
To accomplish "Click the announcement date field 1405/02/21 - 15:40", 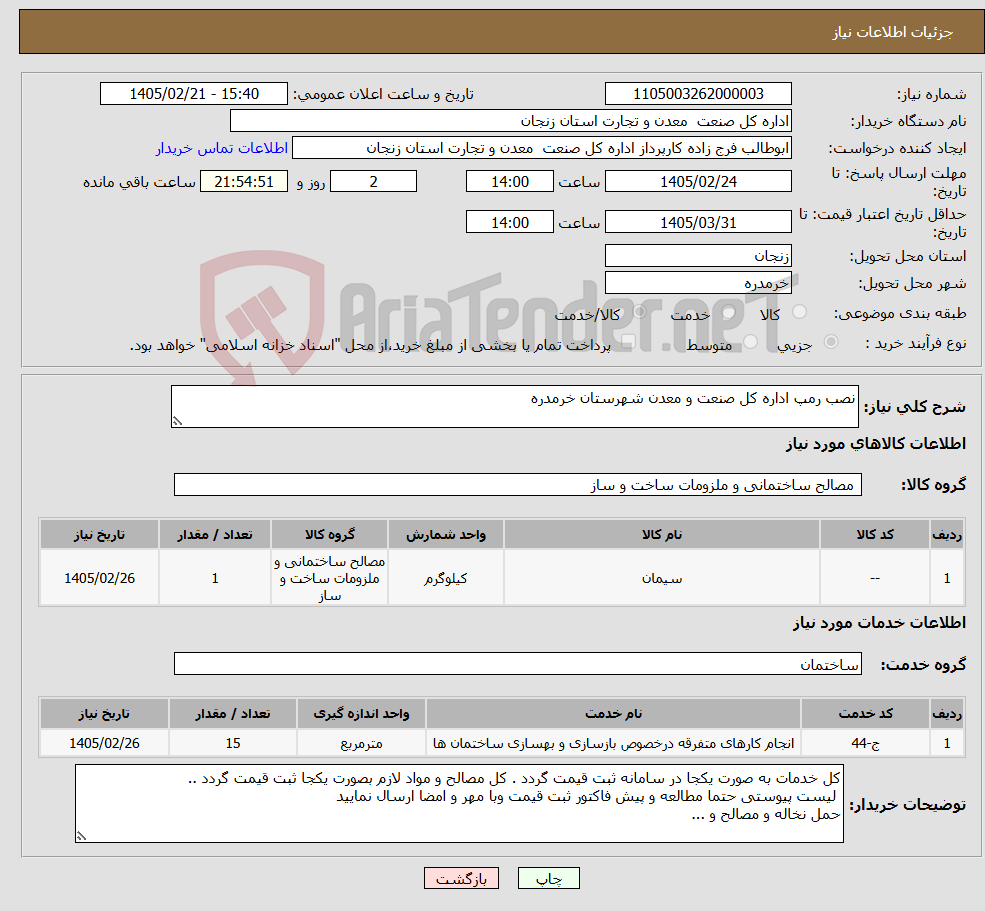I will 193,94.
